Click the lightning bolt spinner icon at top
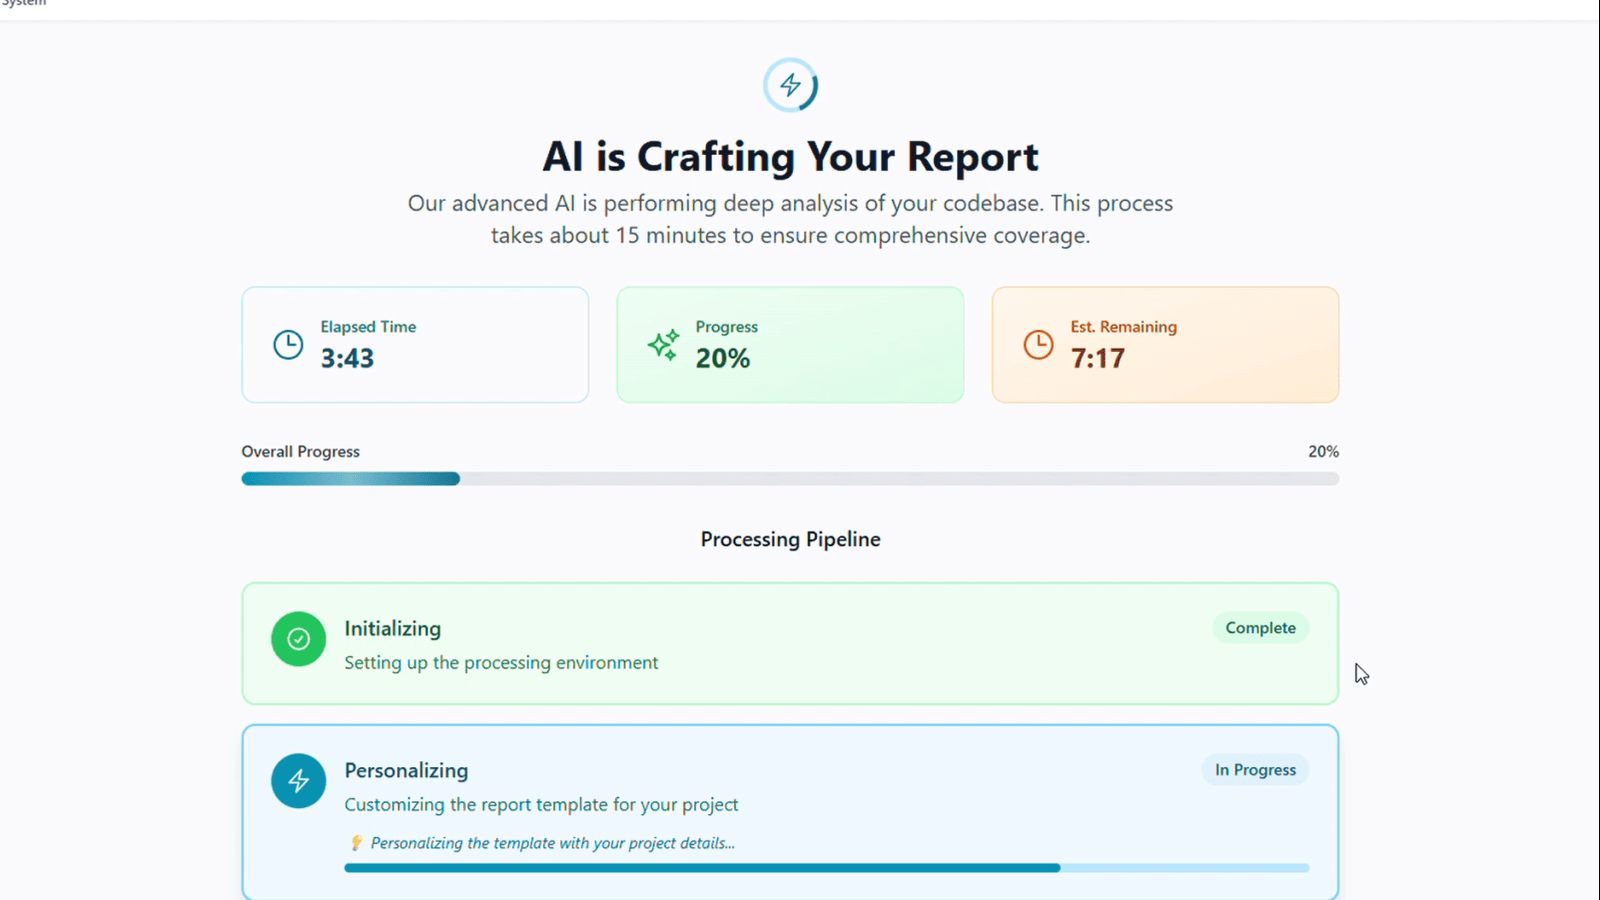1600x900 pixels. (x=790, y=85)
